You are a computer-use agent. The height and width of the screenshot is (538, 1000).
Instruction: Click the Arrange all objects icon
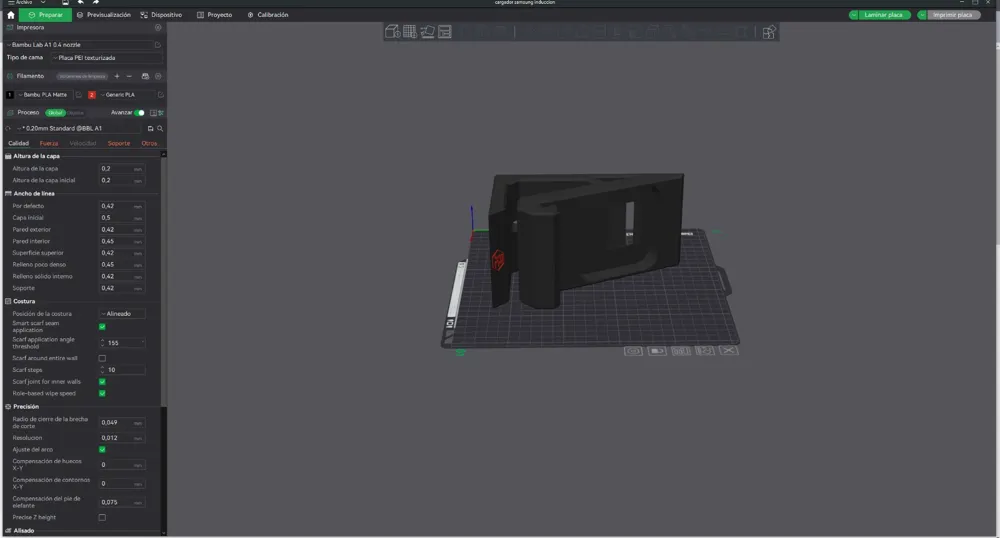pyautogui.click(x=445, y=31)
